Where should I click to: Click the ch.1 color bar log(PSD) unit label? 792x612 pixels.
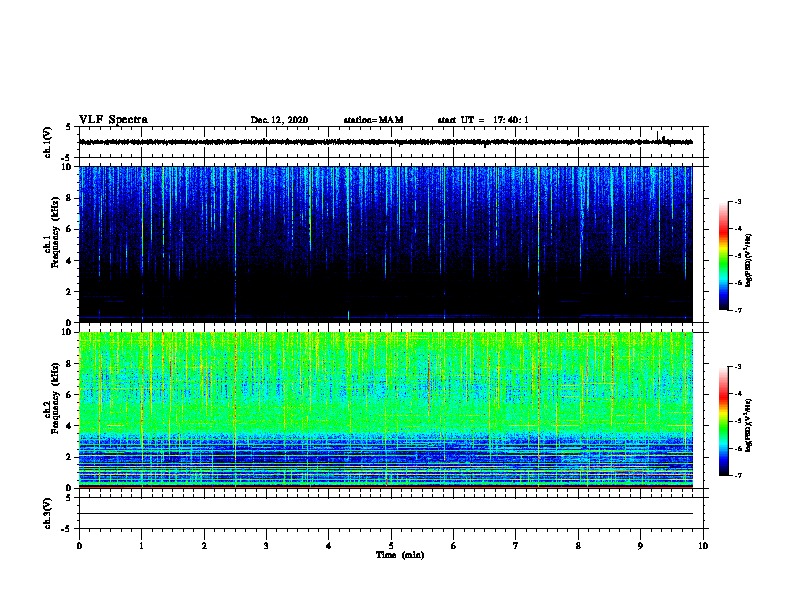(749, 260)
